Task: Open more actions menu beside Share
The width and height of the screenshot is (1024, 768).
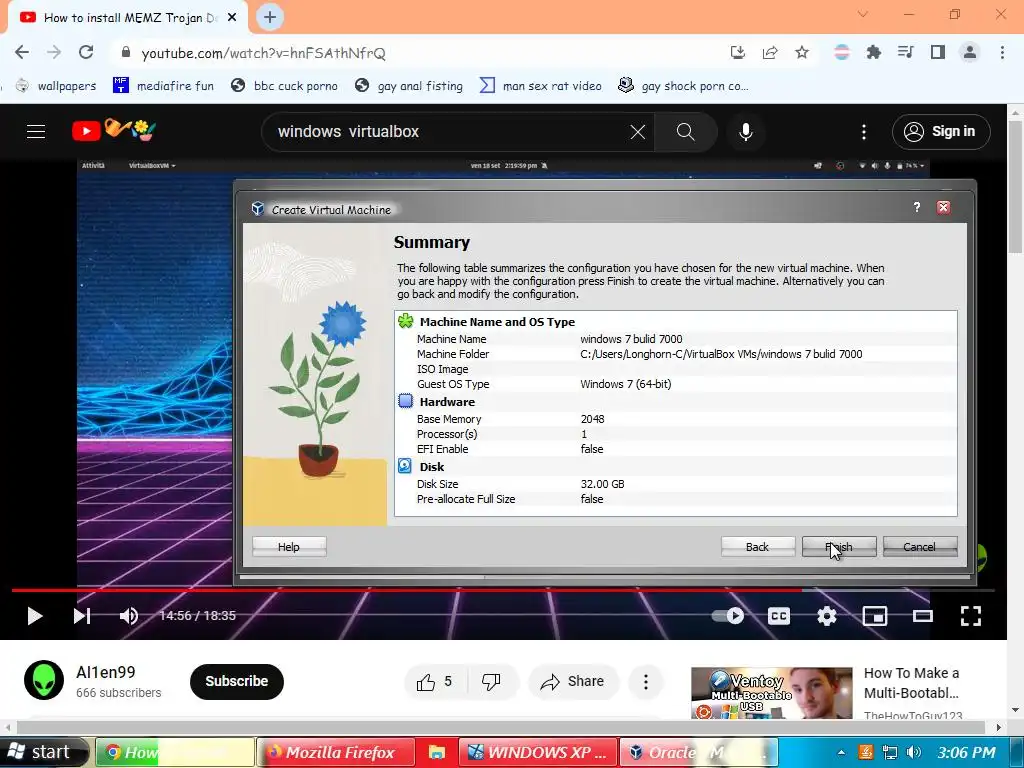Action: point(646,682)
